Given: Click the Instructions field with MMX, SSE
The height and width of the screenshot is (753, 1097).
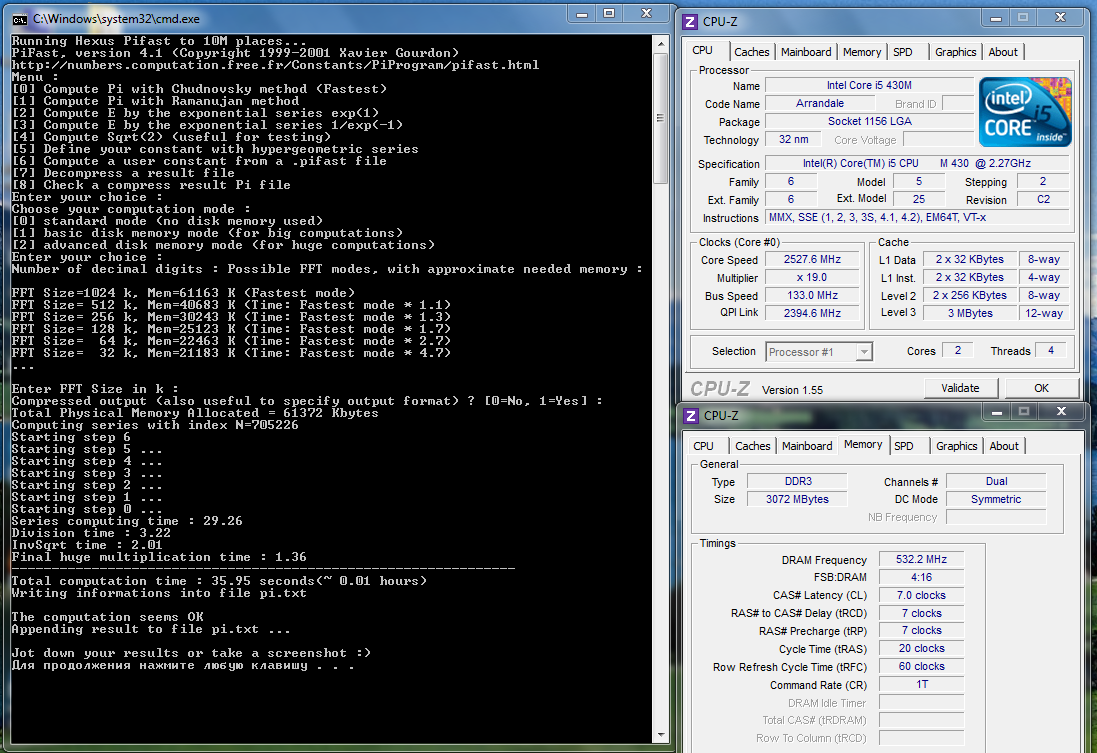Looking at the screenshot, I should [x=917, y=218].
